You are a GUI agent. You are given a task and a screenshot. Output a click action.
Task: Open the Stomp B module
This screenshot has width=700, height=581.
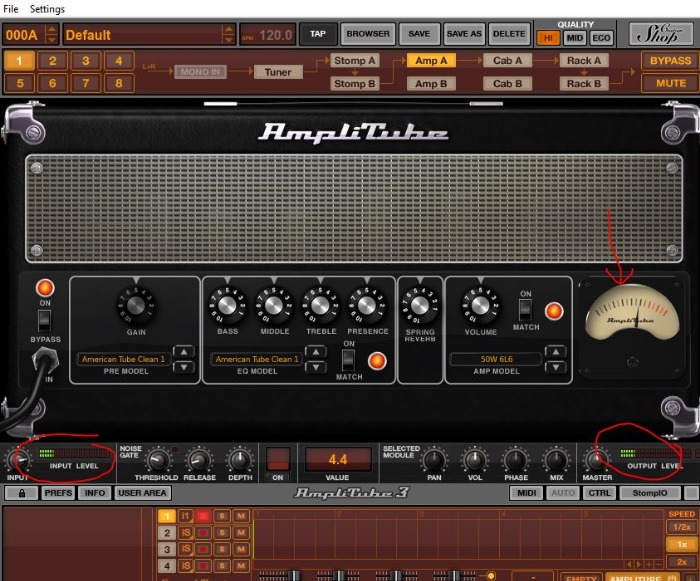coord(355,84)
